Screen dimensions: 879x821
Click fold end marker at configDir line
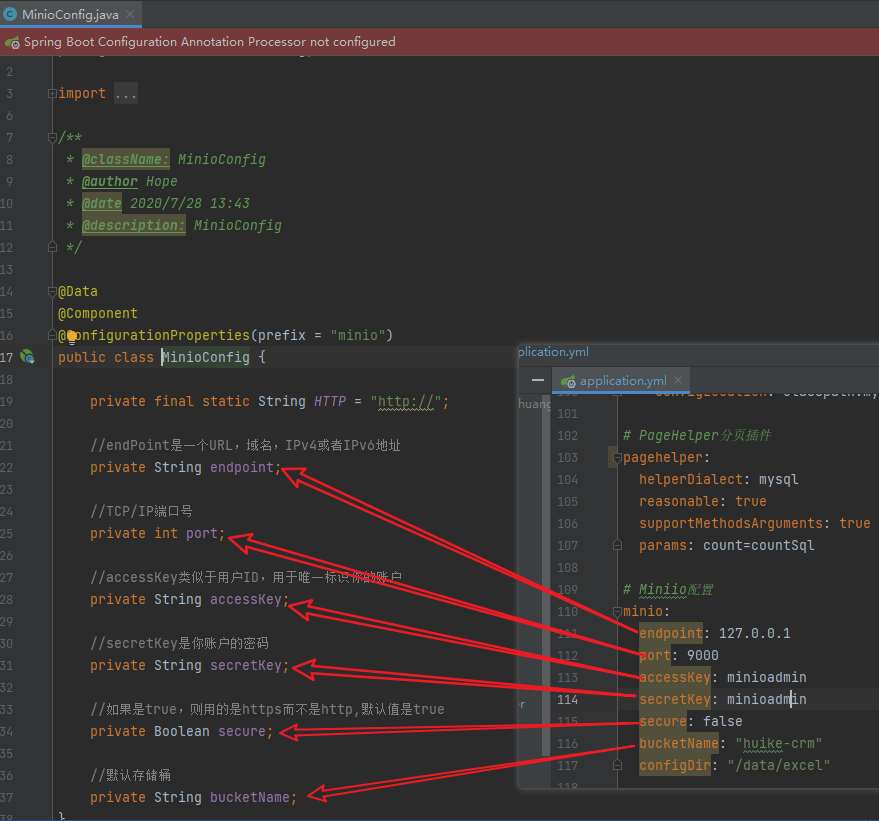point(617,766)
